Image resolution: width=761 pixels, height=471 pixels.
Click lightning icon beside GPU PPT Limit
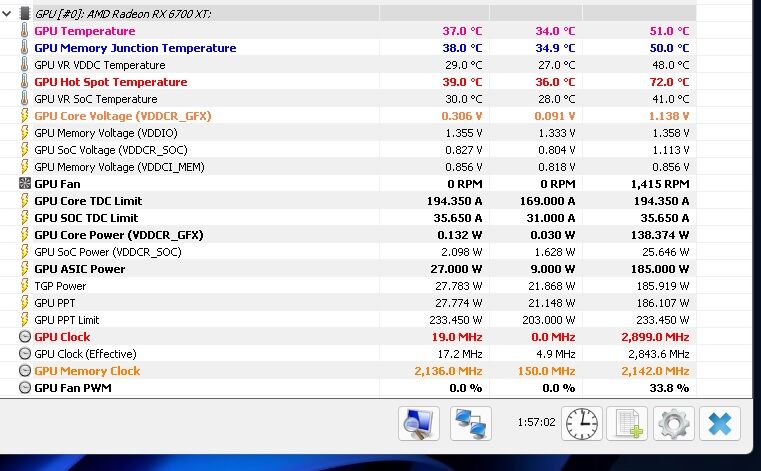coord(24,320)
